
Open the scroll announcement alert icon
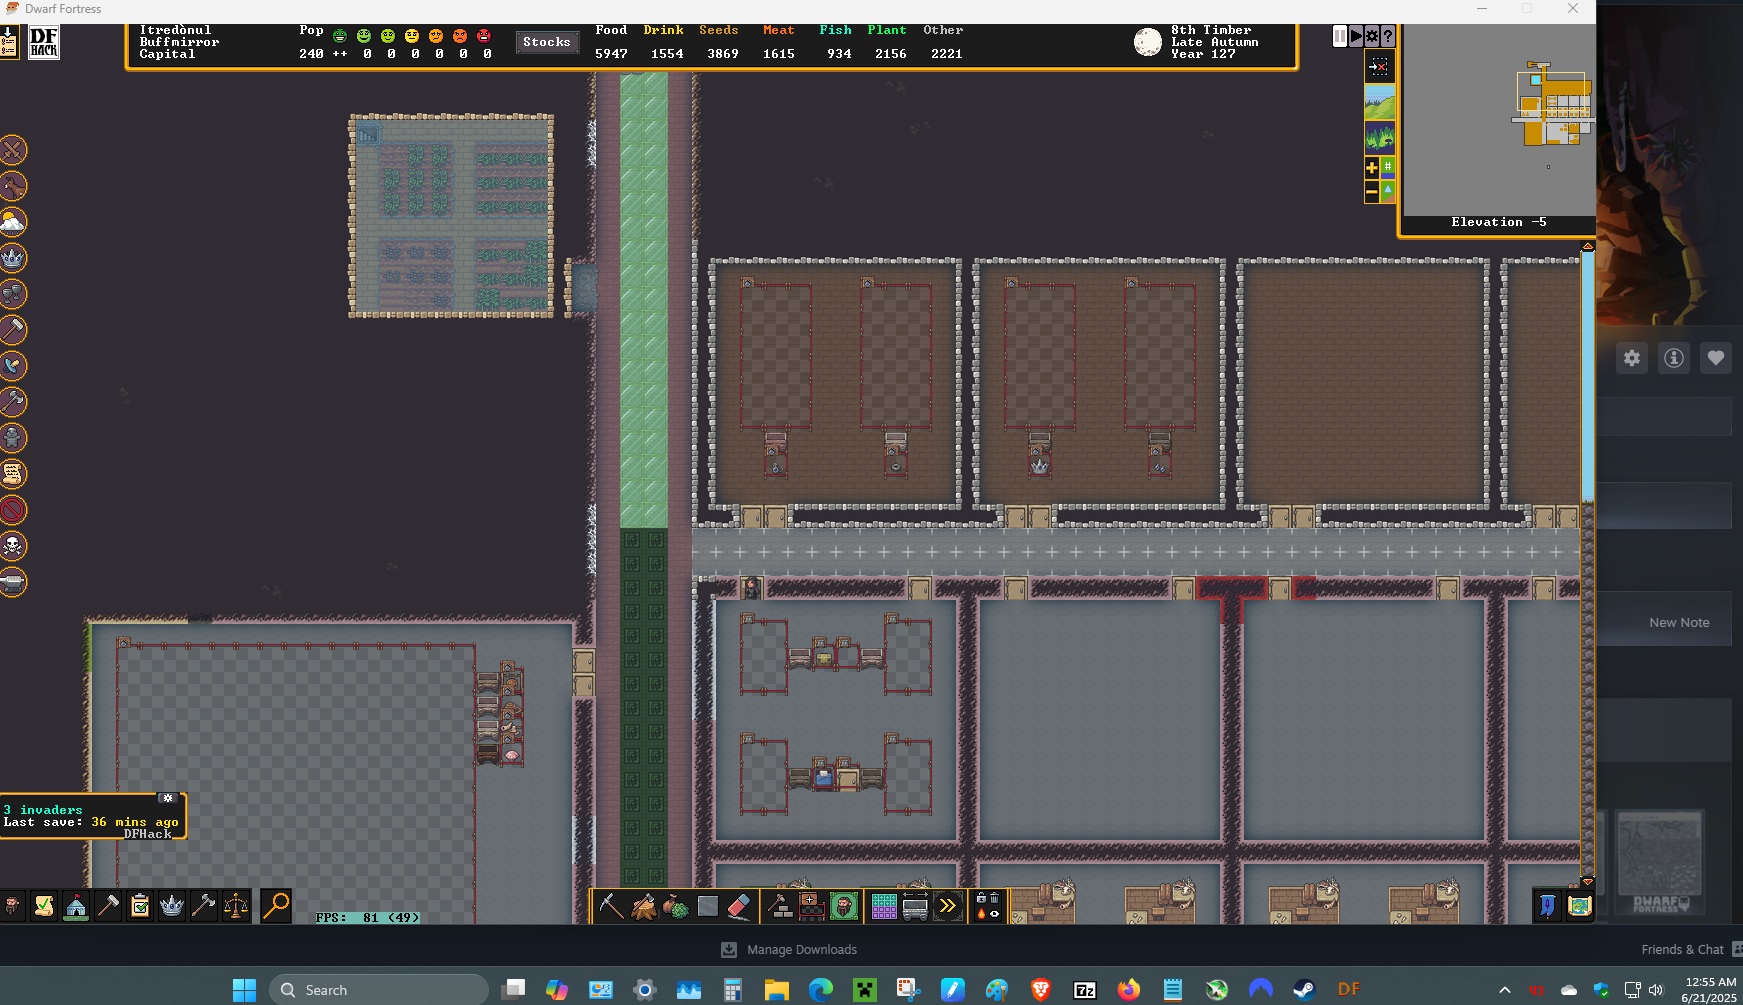point(12,474)
